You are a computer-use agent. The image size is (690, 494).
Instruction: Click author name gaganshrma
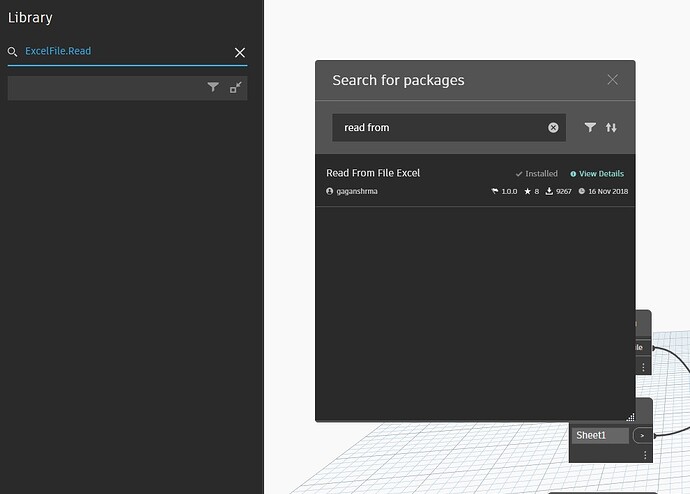pos(357,191)
